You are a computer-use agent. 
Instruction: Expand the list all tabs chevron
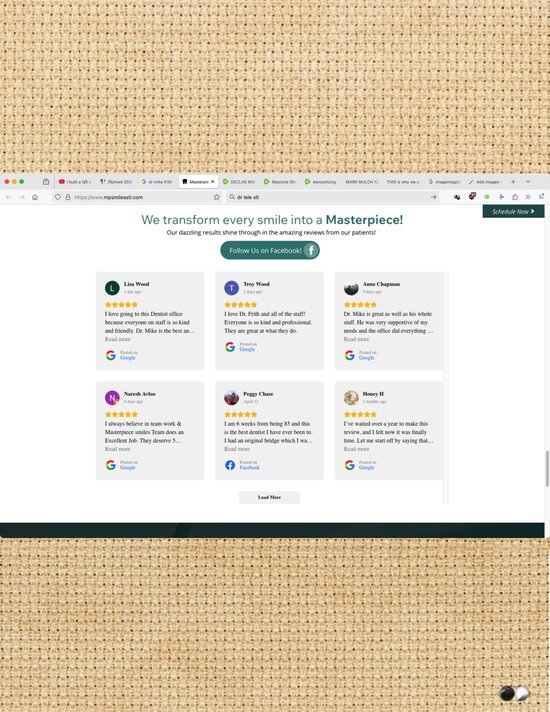pyautogui.click(x=528, y=182)
